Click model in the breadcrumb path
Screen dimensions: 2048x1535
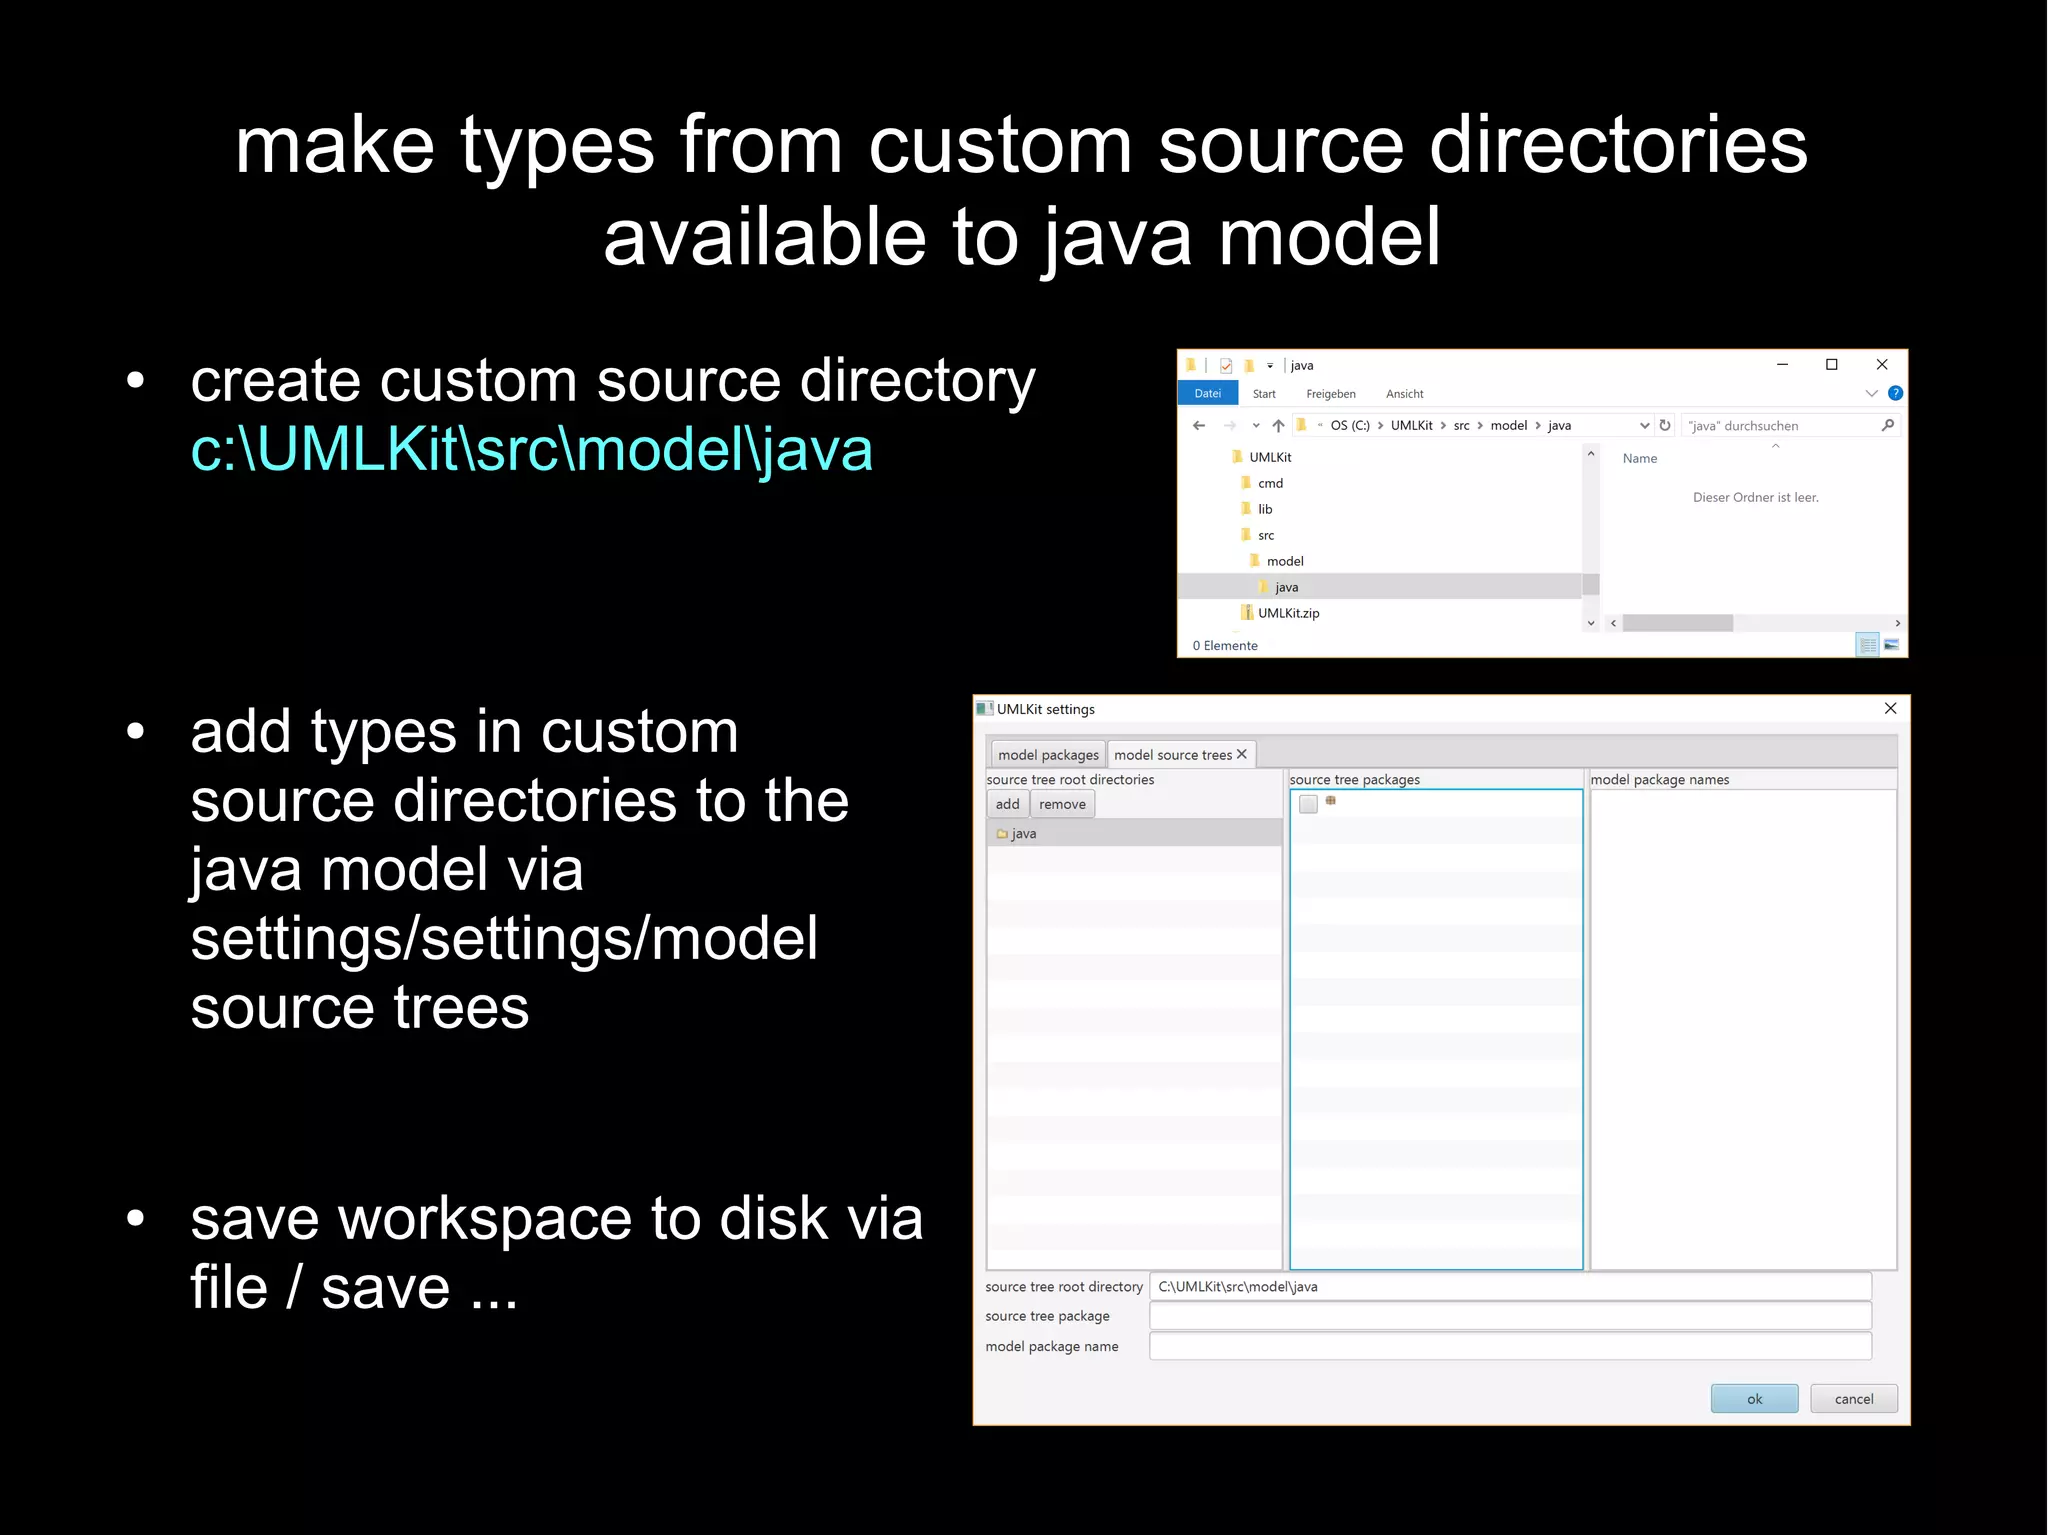[1508, 425]
